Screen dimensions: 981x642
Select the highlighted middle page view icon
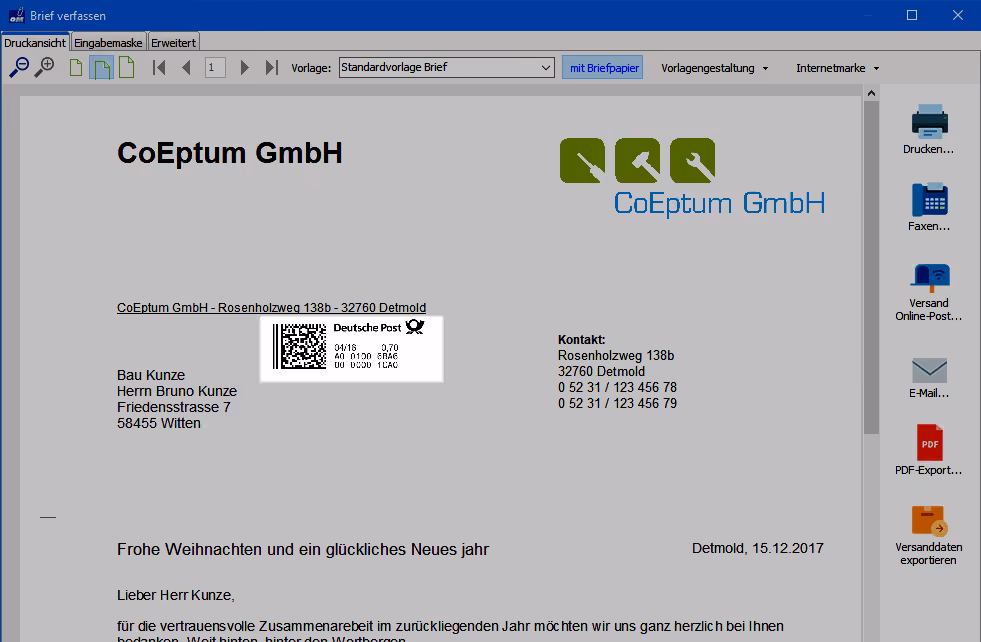(x=101, y=68)
